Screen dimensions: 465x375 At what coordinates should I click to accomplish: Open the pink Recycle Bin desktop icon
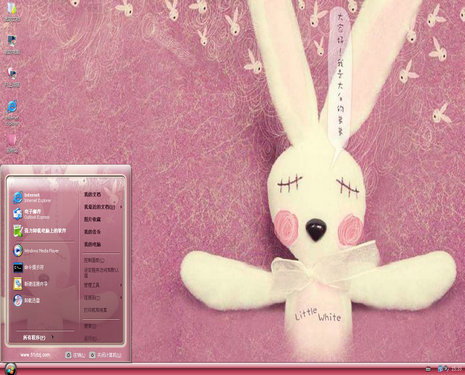pyautogui.click(x=12, y=143)
